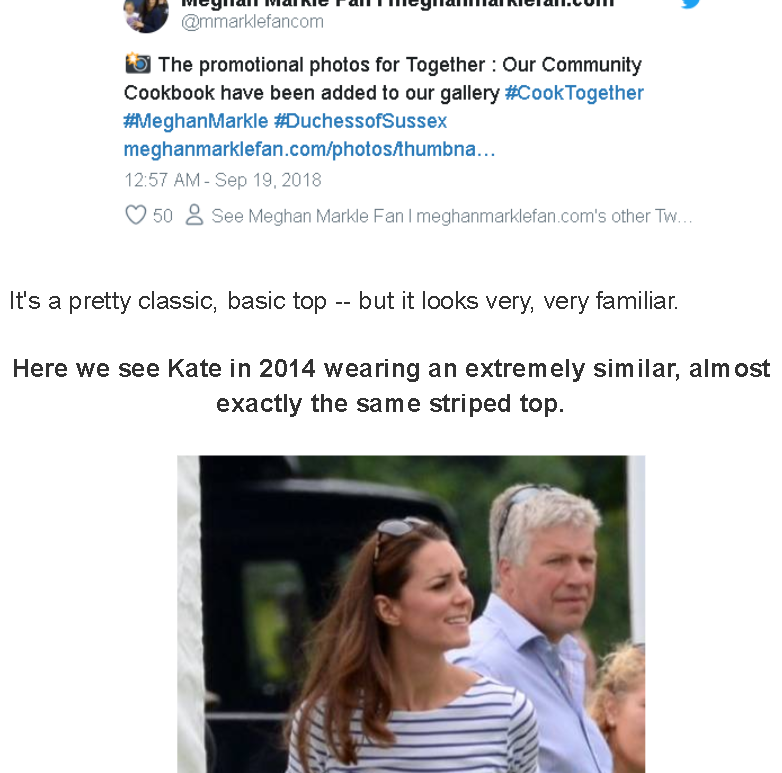Open the #MeghanMarkle hashtag
782x773 pixels.
[x=196, y=121]
